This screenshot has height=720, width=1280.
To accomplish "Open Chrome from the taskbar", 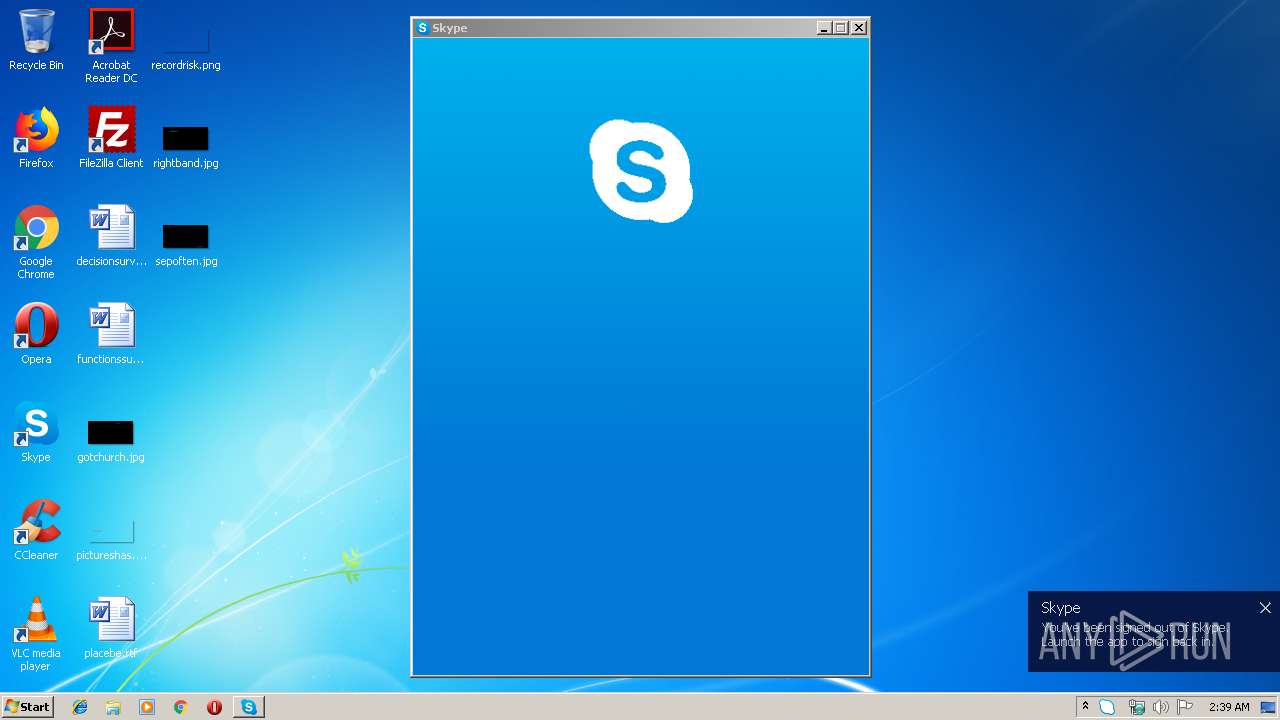I will (180, 707).
